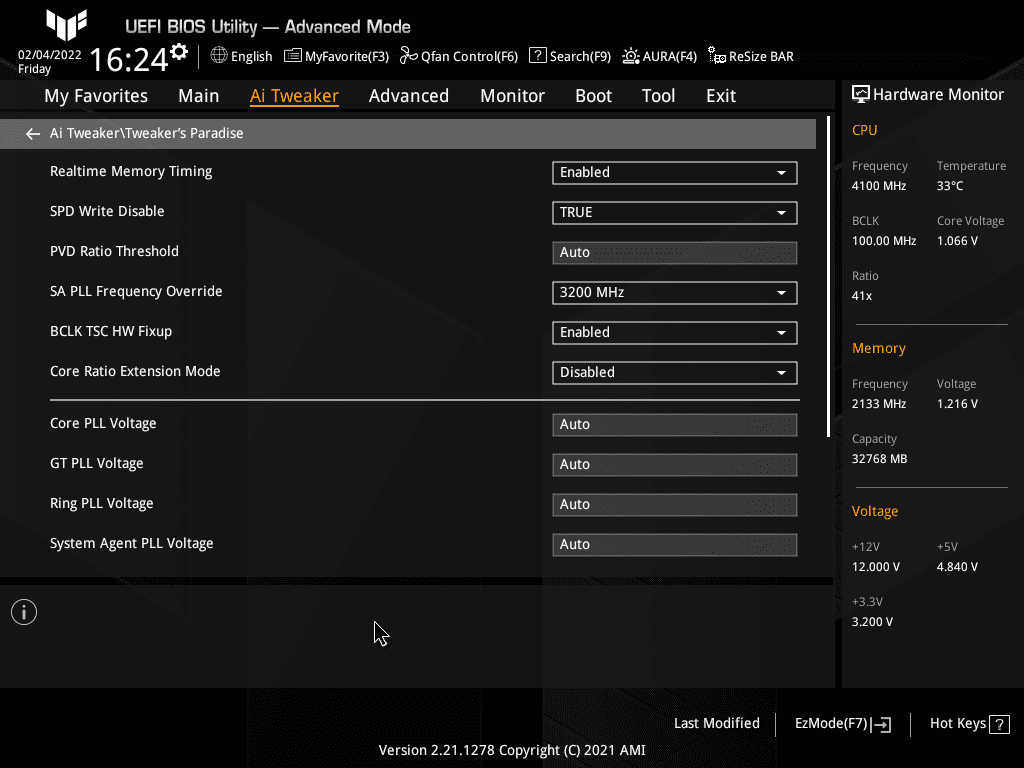Switch to My Favorites tab
Image resolution: width=1024 pixels, height=768 pixels.
point(96,96)
